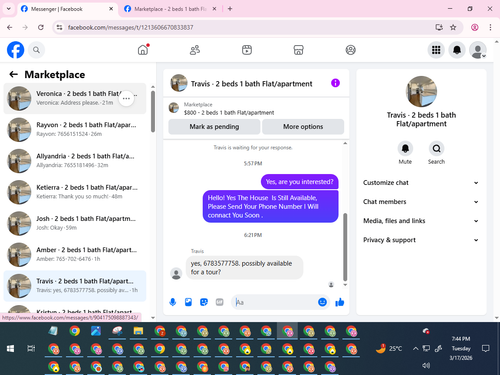The height and width of the screenshot is (375, 500).
Task: Click More options button
Action: coord(303,127)
